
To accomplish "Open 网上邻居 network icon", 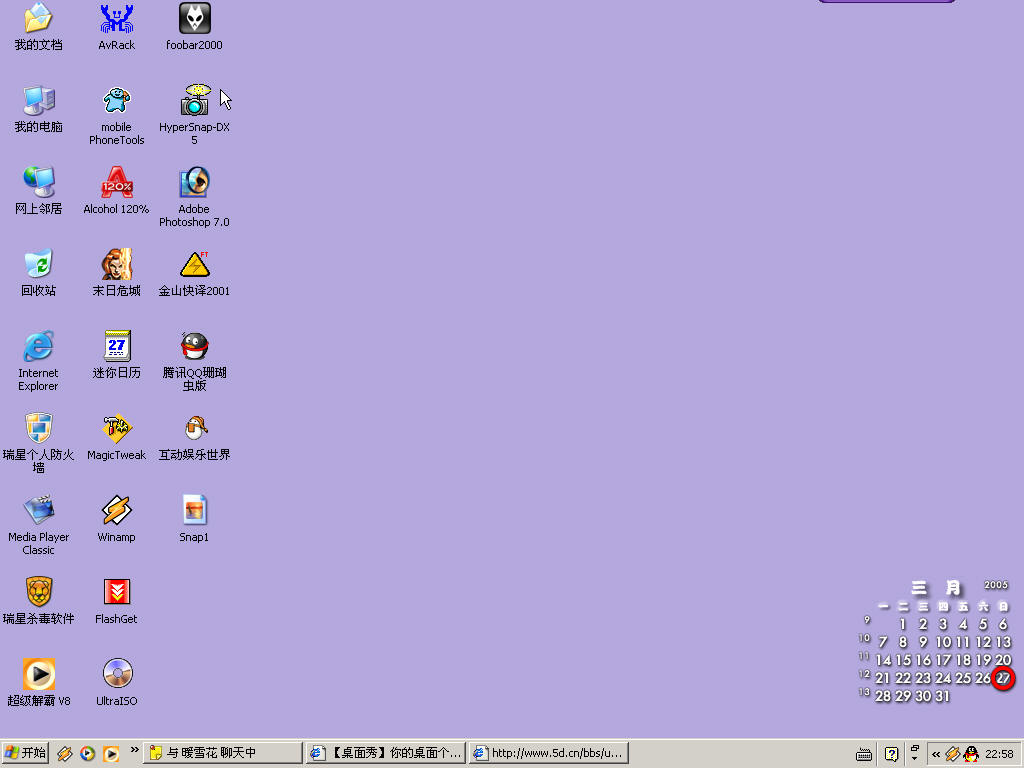I will pos(39,182).
